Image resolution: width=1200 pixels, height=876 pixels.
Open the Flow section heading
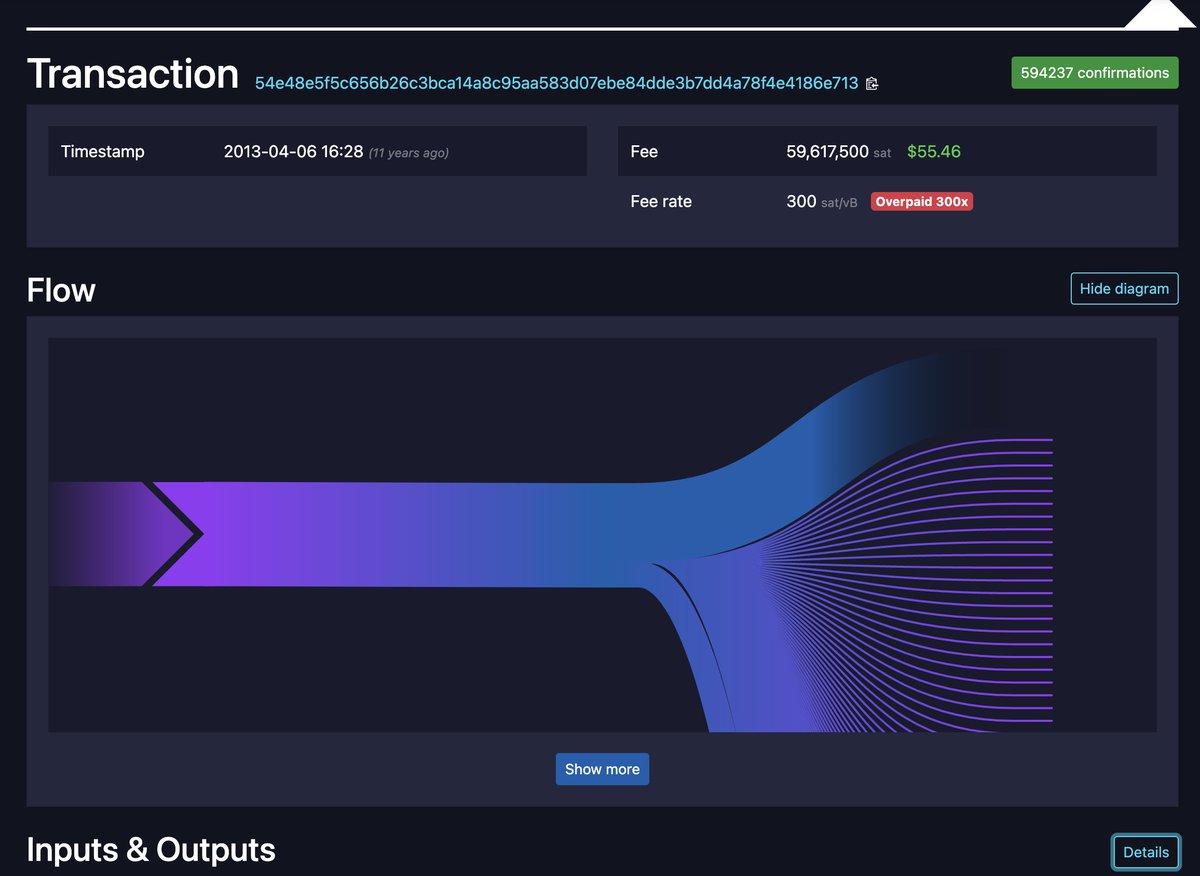pos(60,290)
